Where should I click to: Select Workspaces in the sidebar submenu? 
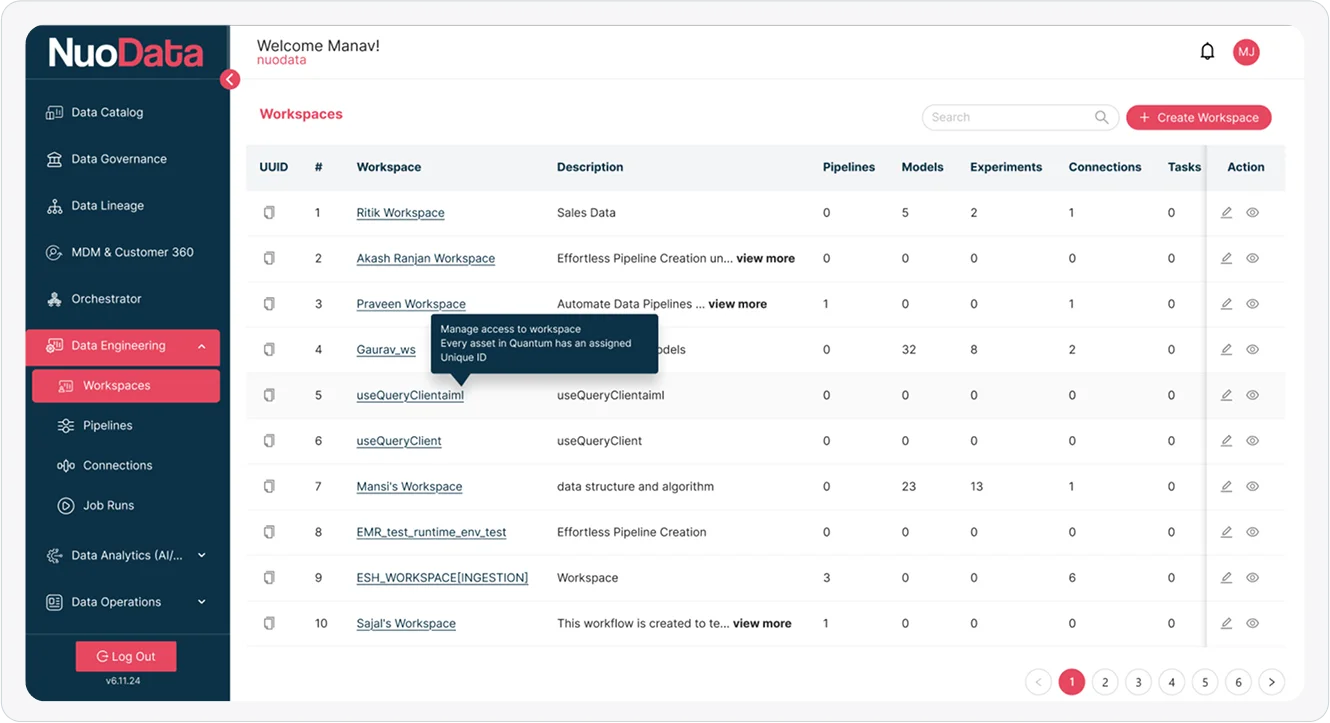tap(126, 386)
